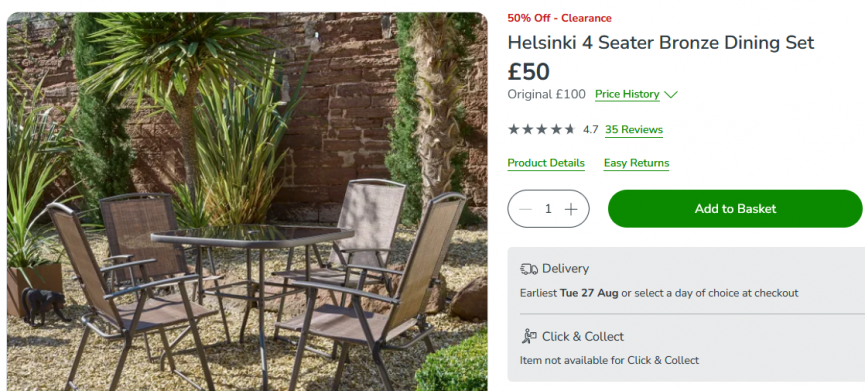The image size is (865, 391).
Task: Click the 4.7 rating score
Action: coord(590,130)
